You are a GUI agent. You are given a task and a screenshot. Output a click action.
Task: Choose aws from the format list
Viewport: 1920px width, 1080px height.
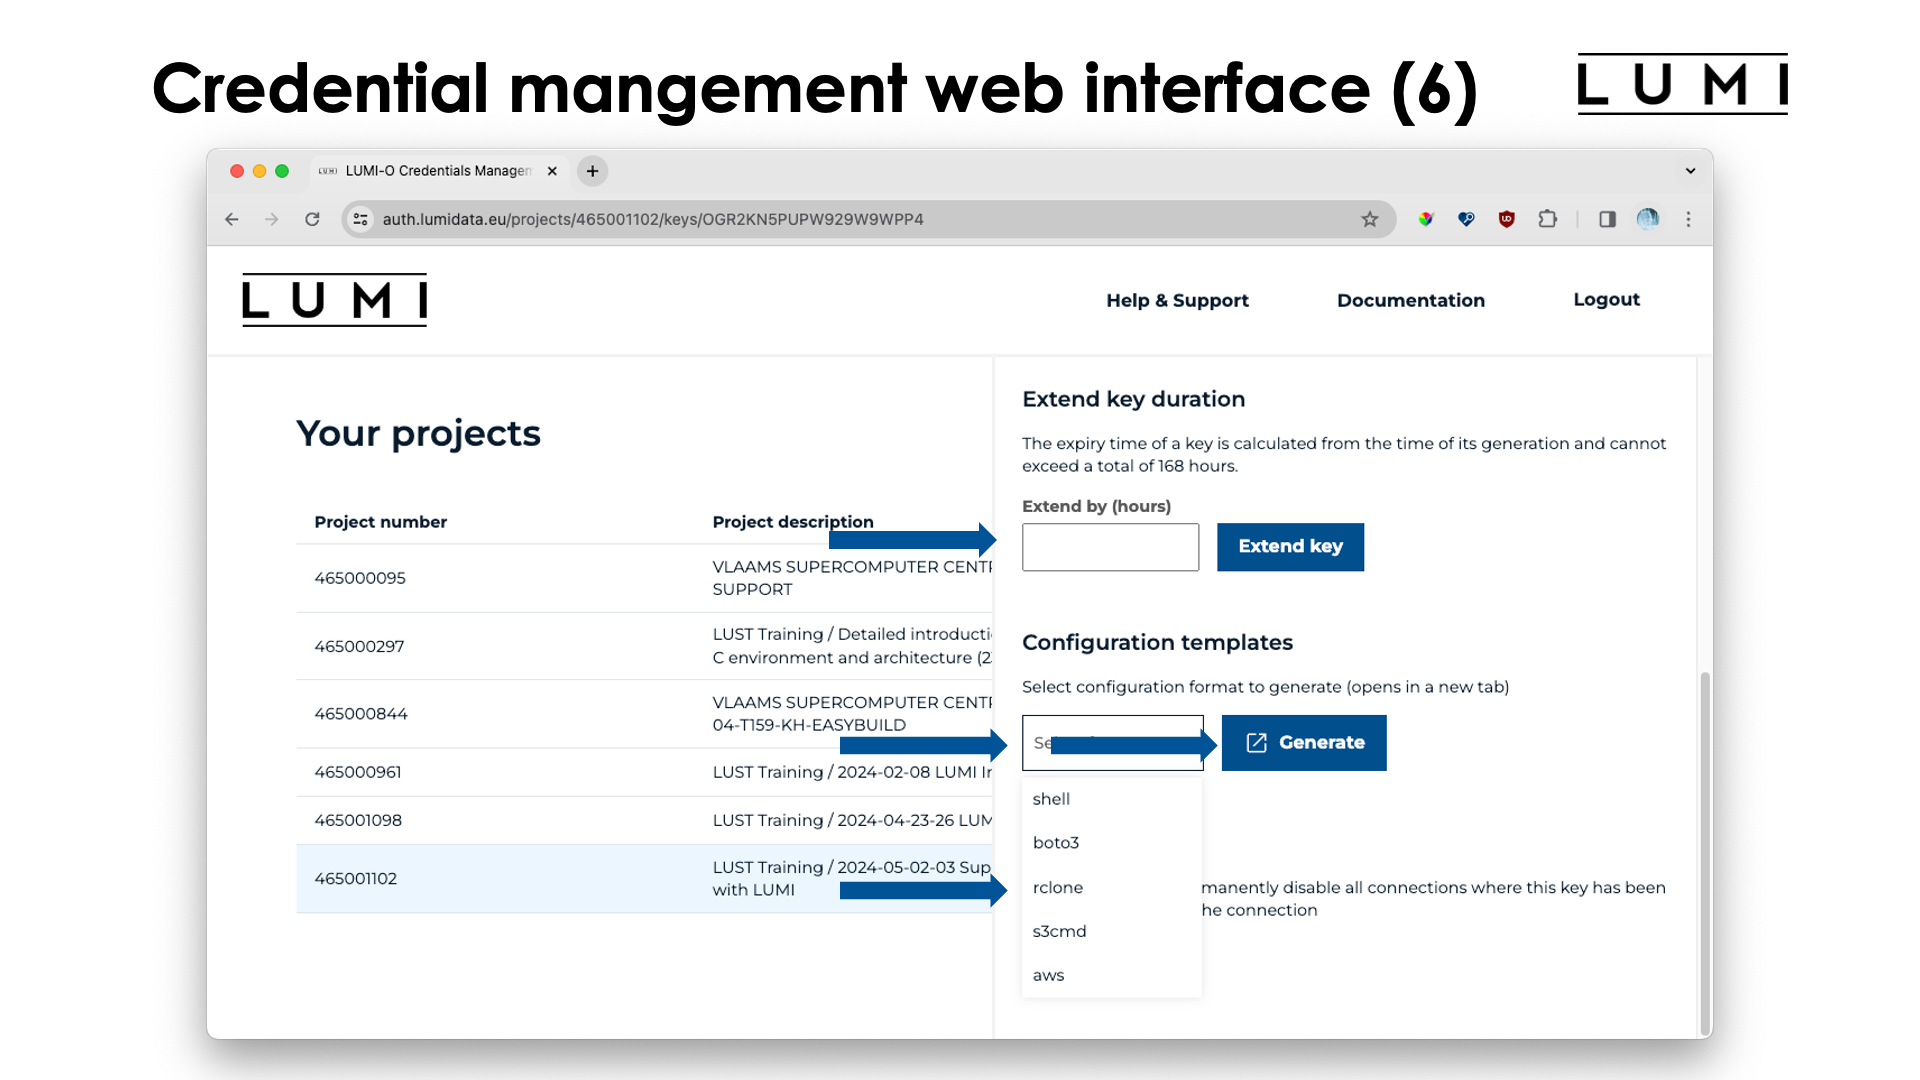pyautogui.click(x=1111, y=975)
